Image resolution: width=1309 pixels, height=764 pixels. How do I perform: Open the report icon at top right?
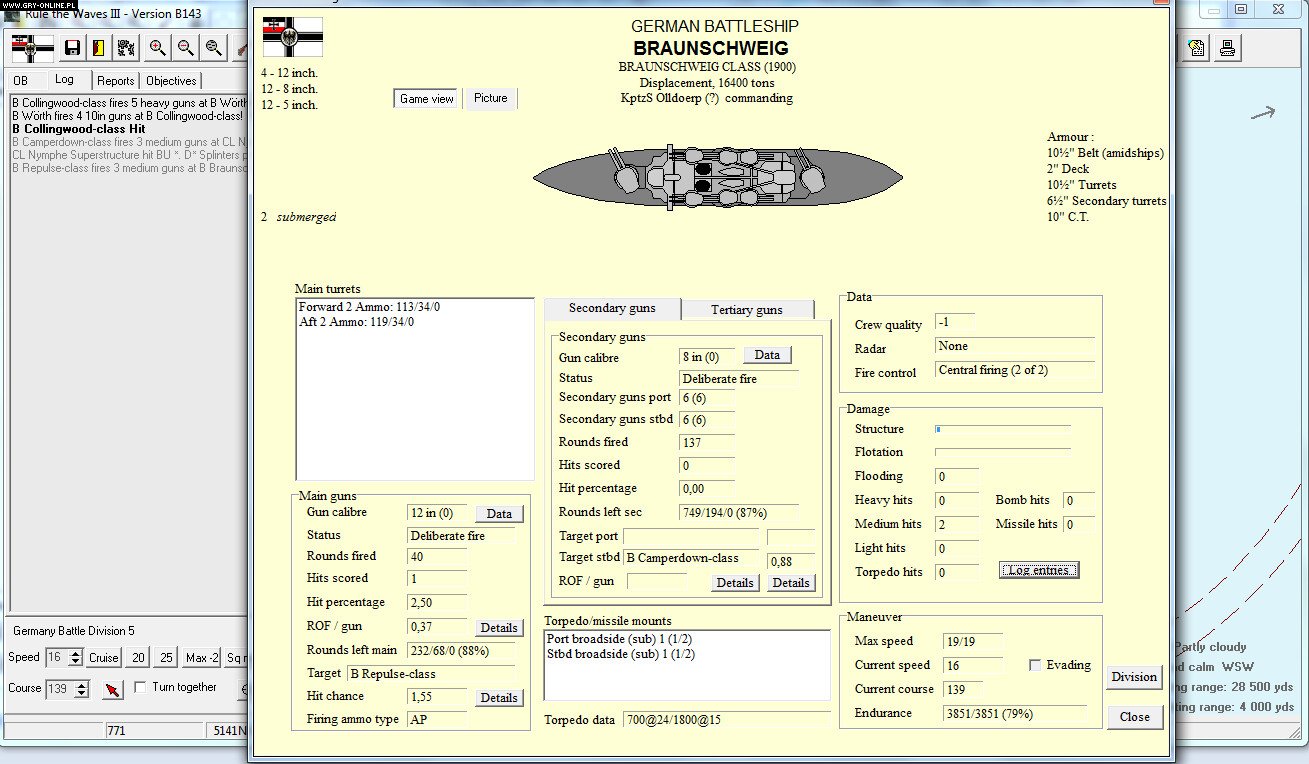(1196, 48)
